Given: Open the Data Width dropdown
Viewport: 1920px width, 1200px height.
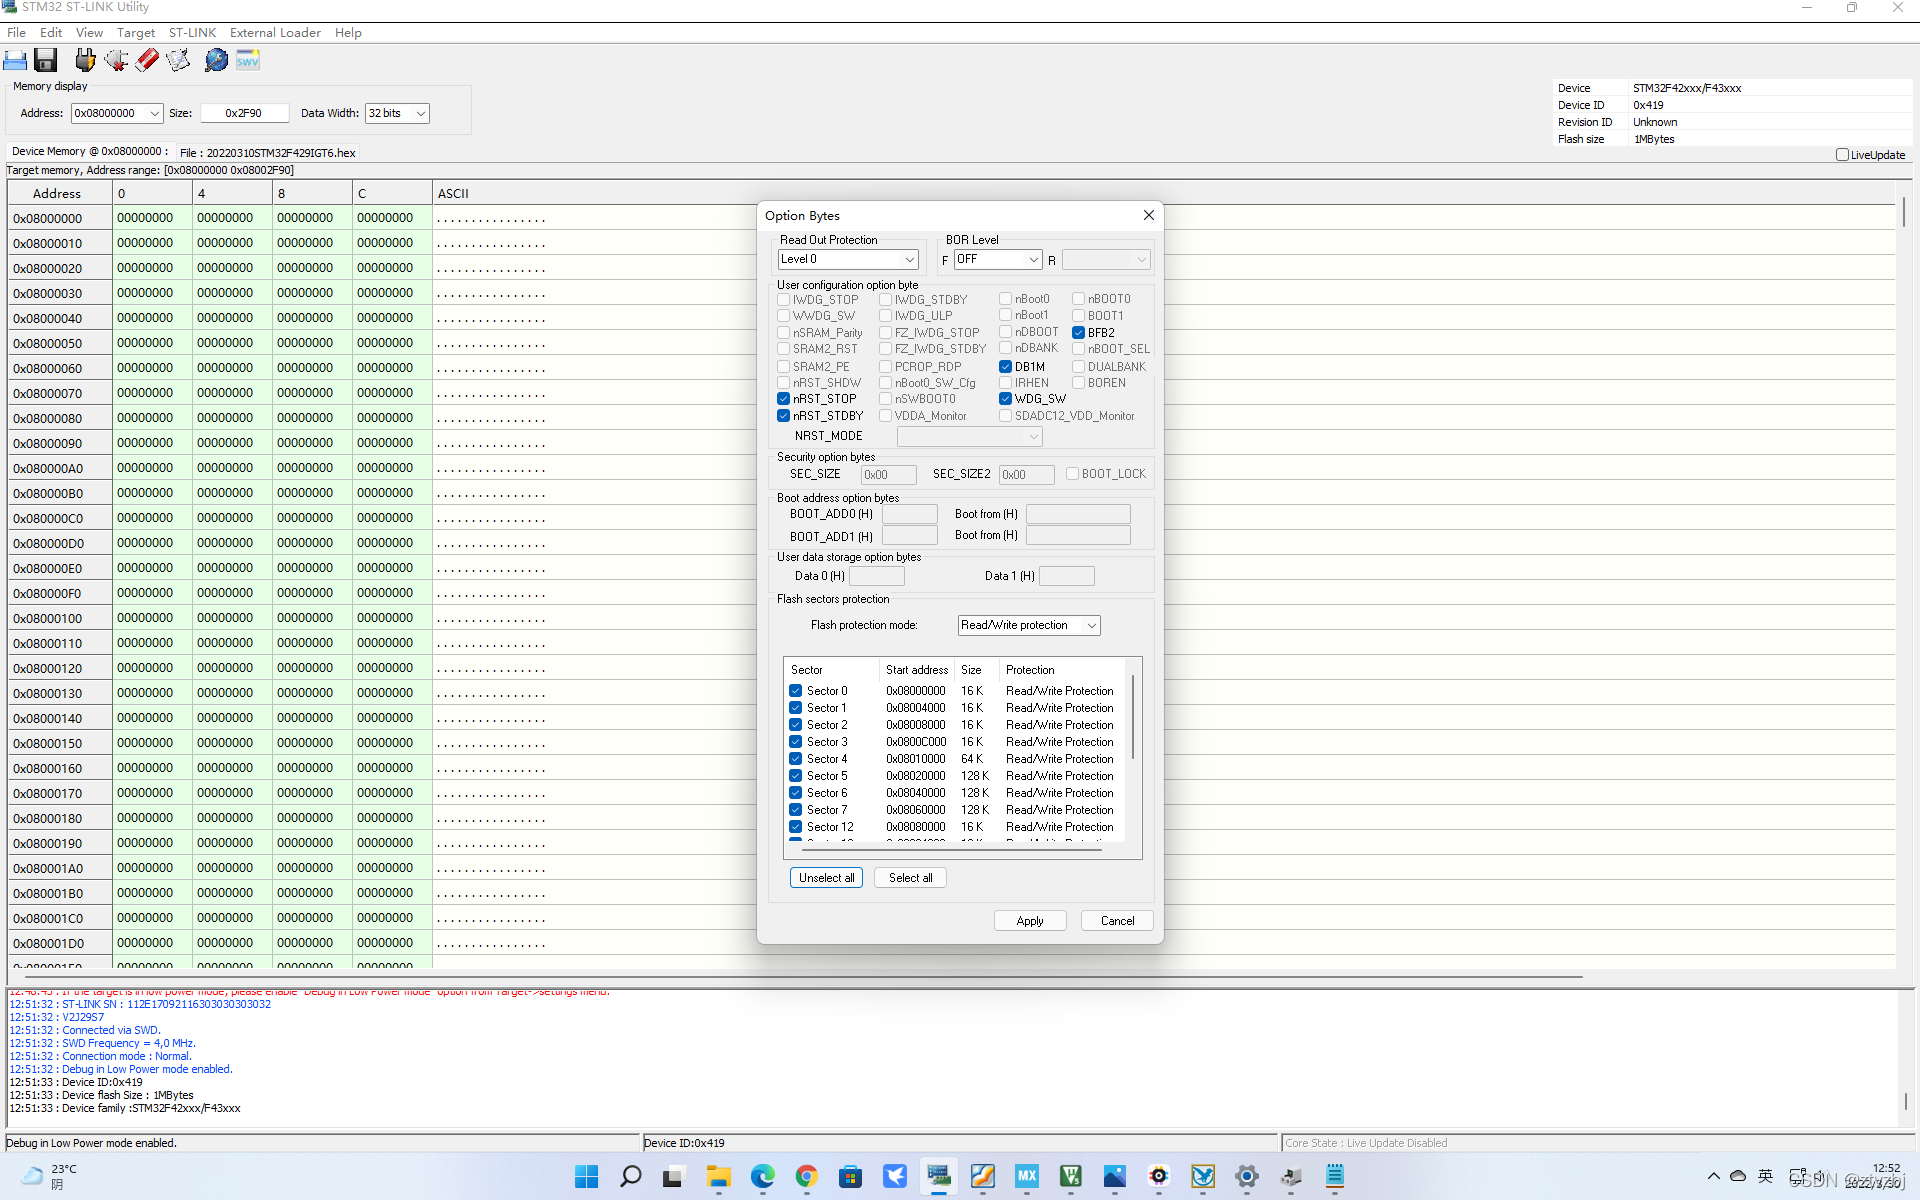Looking at the screenshot, I should pos(397,113).
